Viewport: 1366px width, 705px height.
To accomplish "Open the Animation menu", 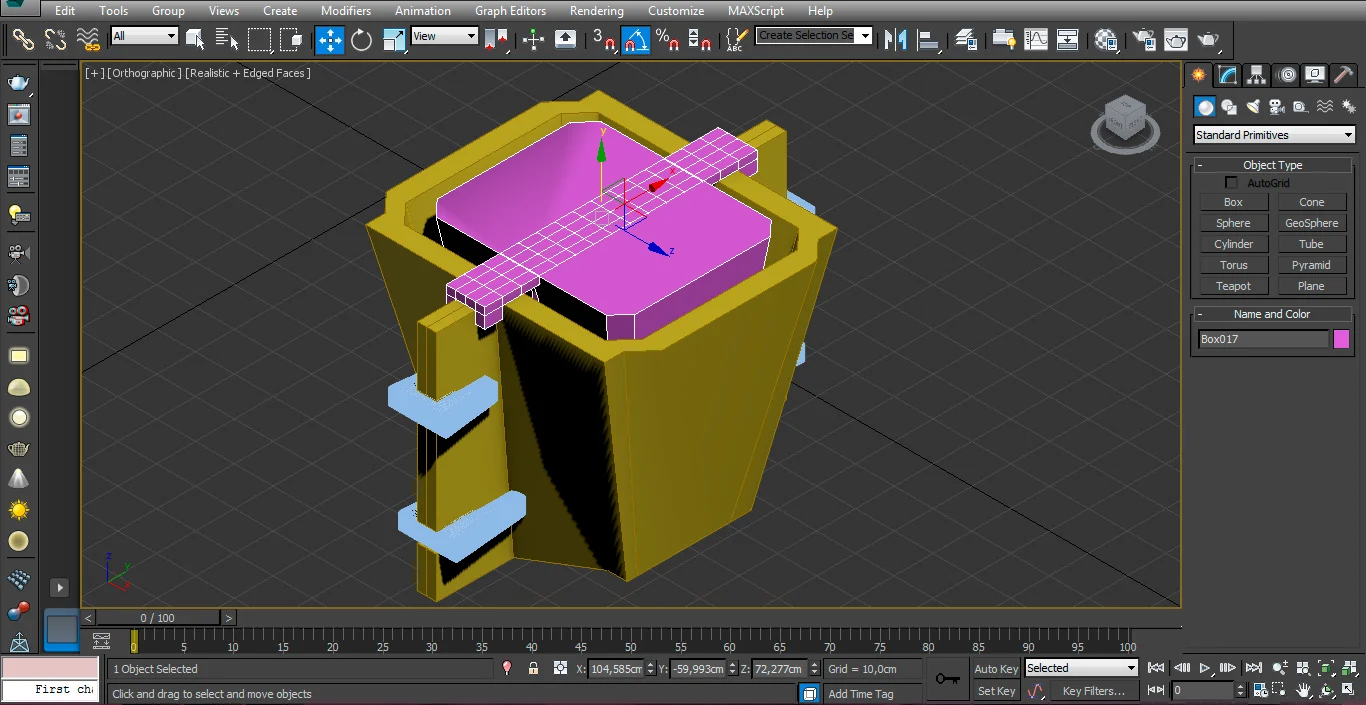I will pyautogui.click(x=423, y=11).
